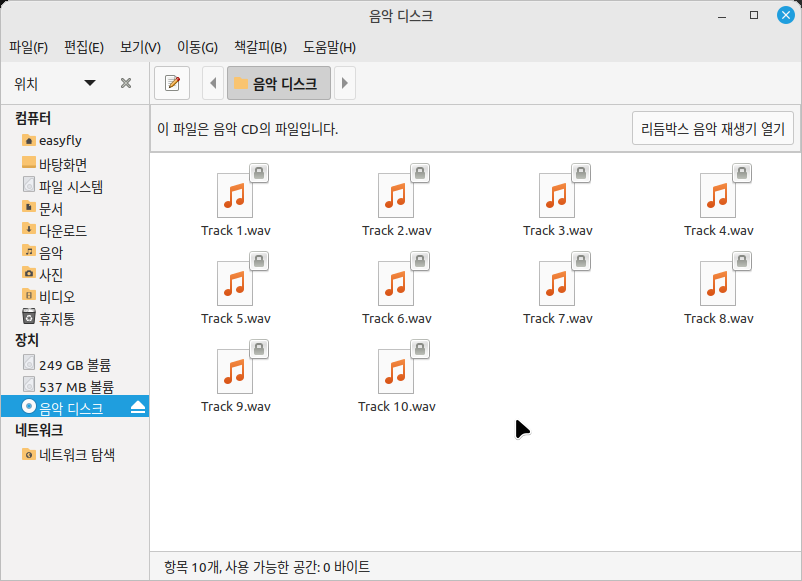Select the Track 5.wav file icon

tap(235, 283)
